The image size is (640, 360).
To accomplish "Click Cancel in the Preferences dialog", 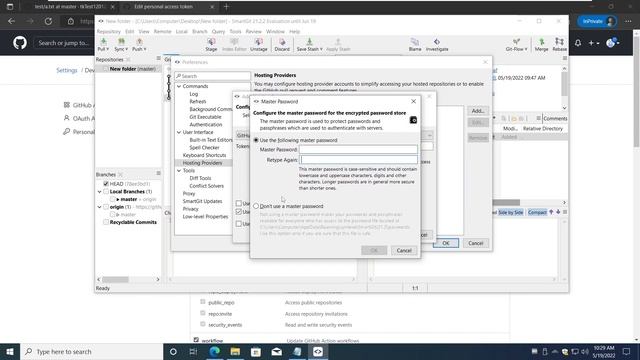I will point(476,243).
